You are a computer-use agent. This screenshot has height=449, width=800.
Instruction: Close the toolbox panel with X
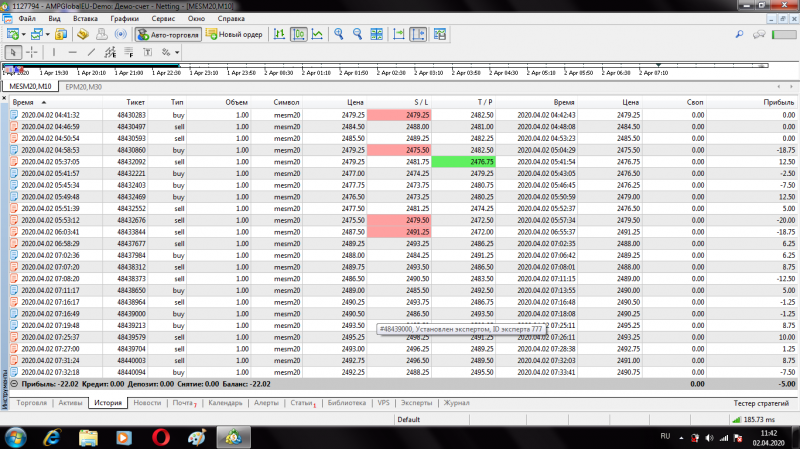[4, 98]
